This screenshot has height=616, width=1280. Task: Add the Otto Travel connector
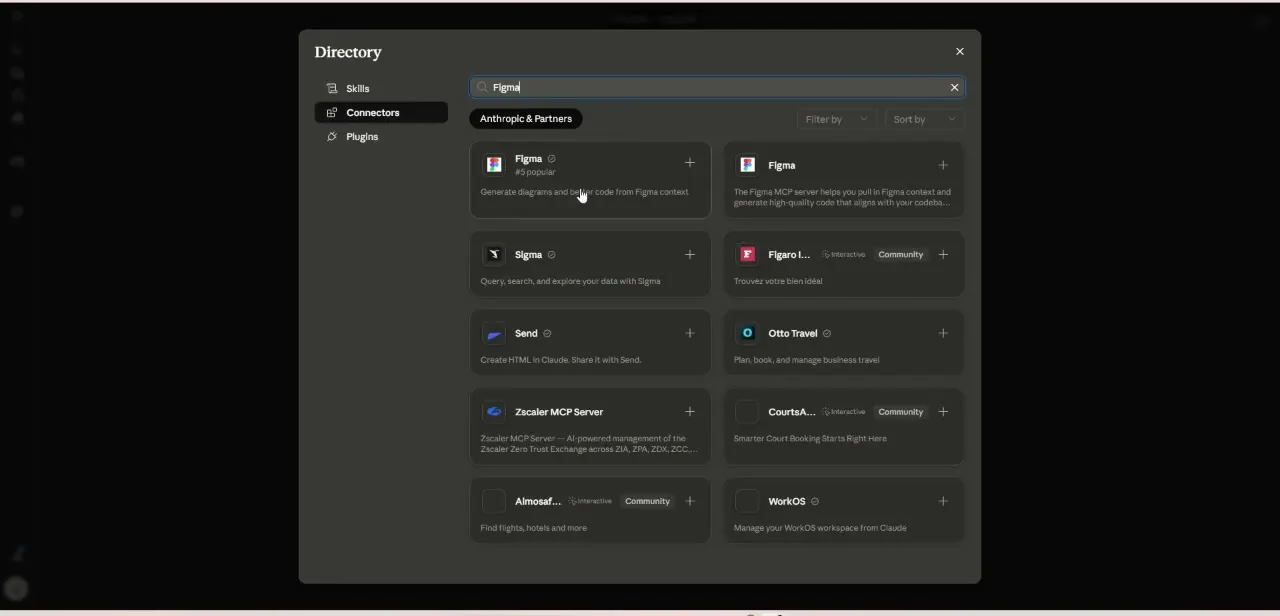943,333
